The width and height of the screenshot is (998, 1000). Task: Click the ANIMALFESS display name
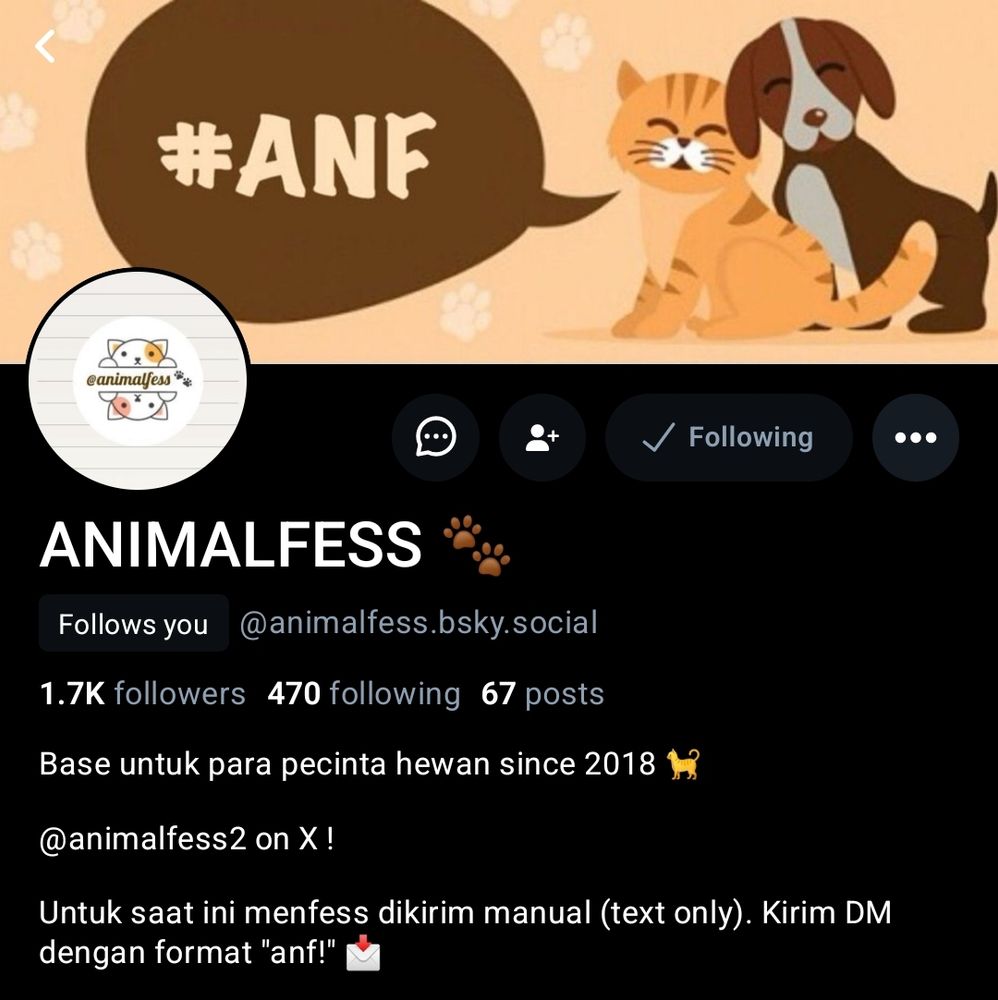pyautogui.click(x=230, y=544)
